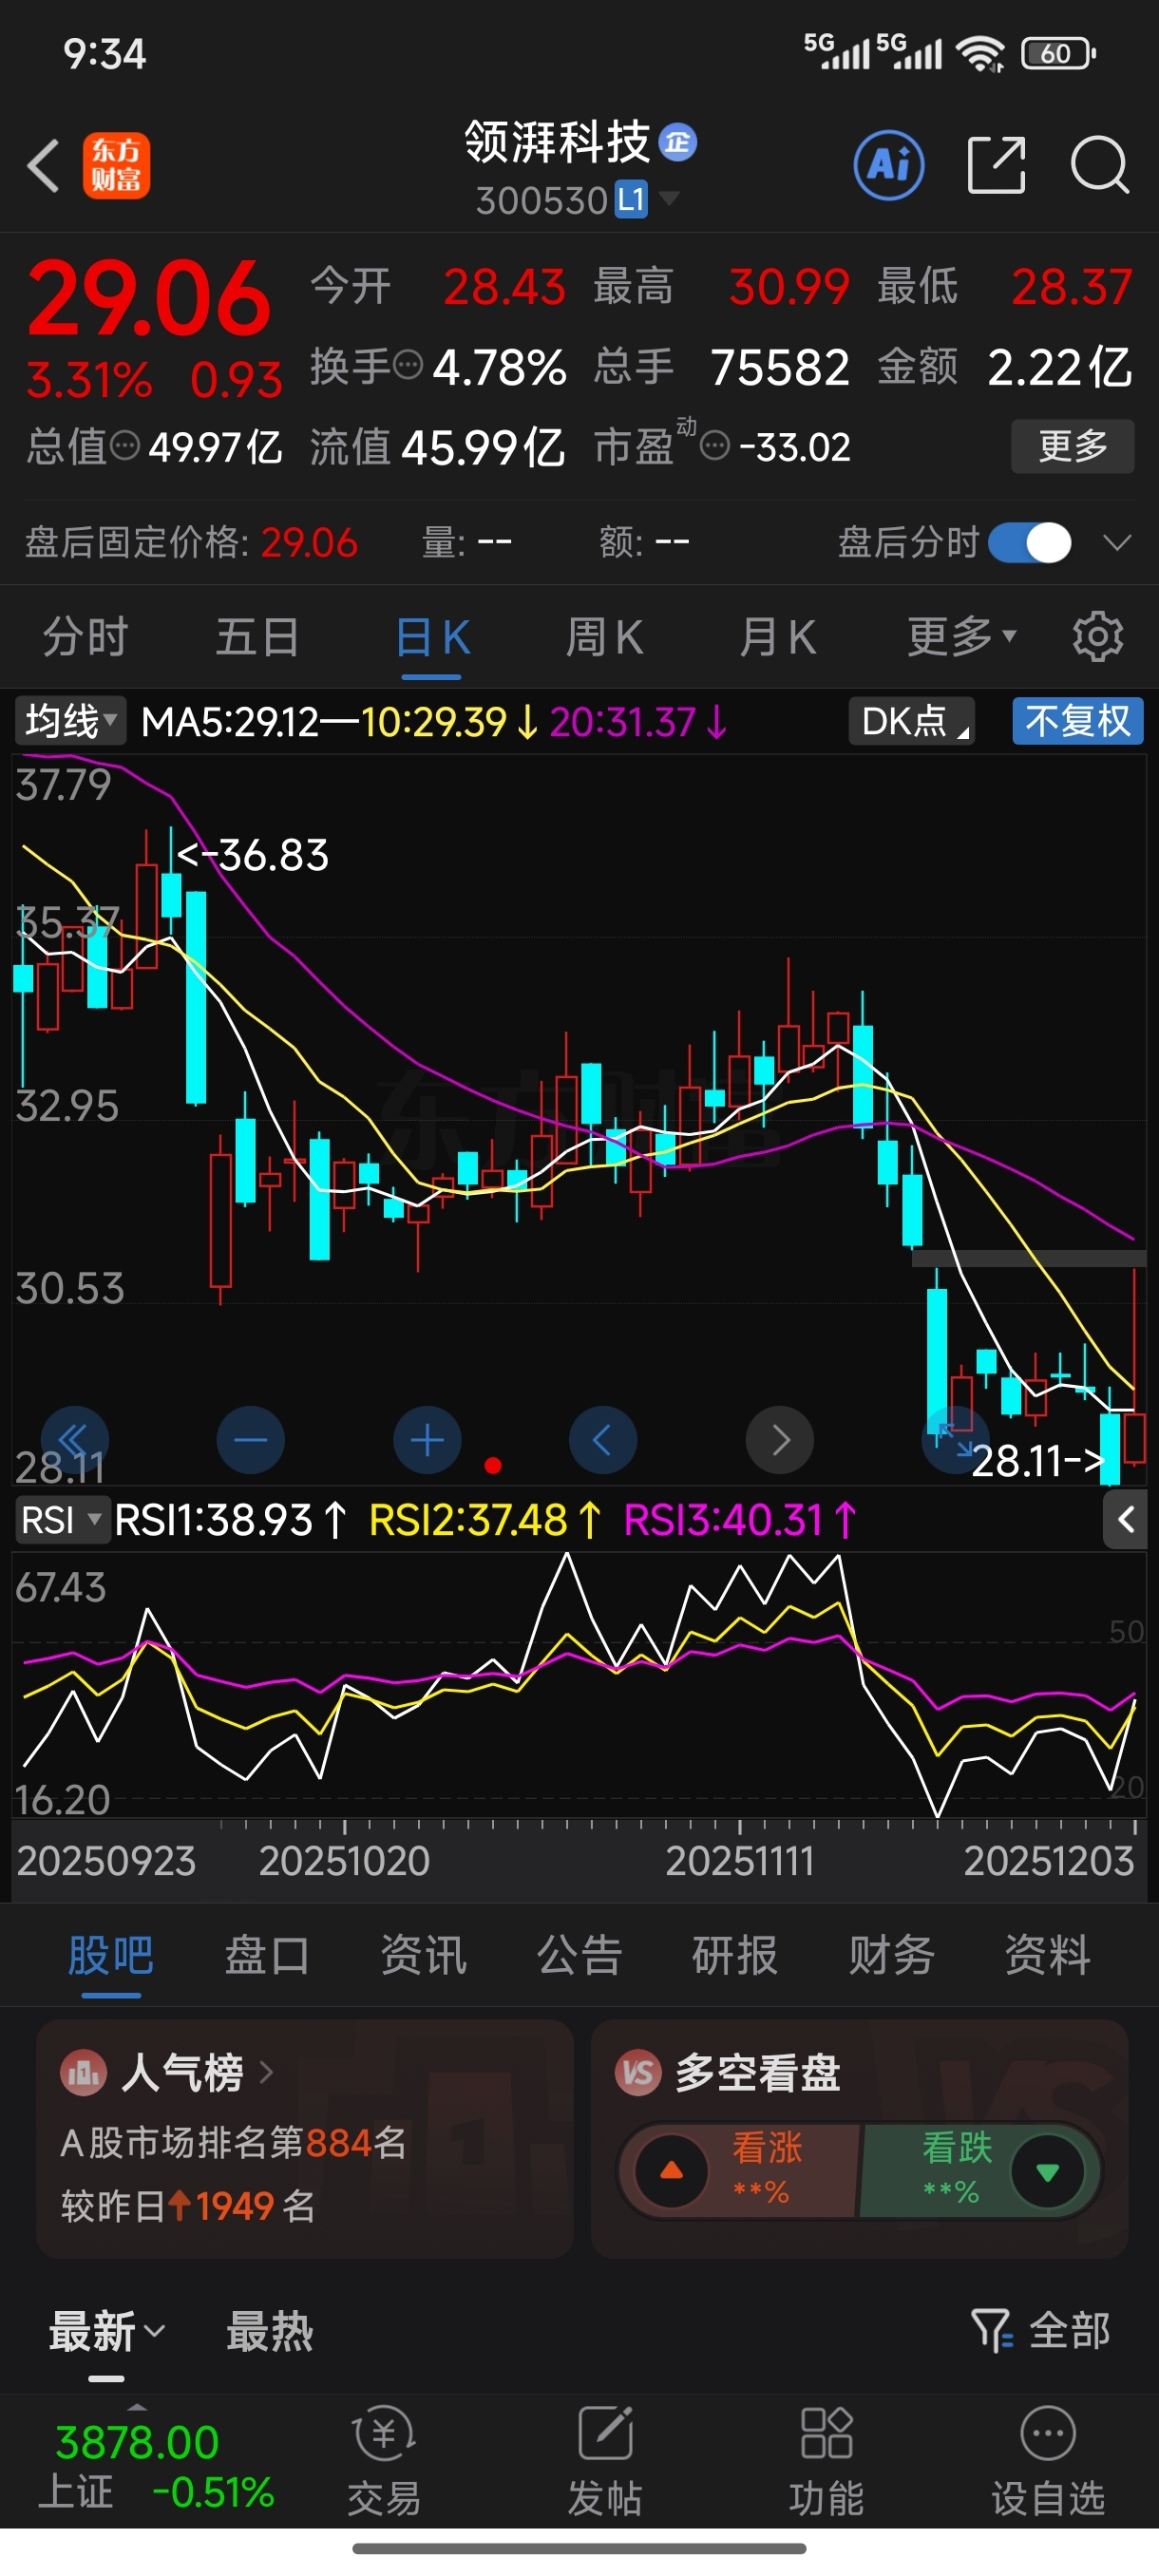Viewport: 1159px width, 2576px height.
Task: Switch to 最热 posts
Action: pyautogui.click(x=269, y=2332)
